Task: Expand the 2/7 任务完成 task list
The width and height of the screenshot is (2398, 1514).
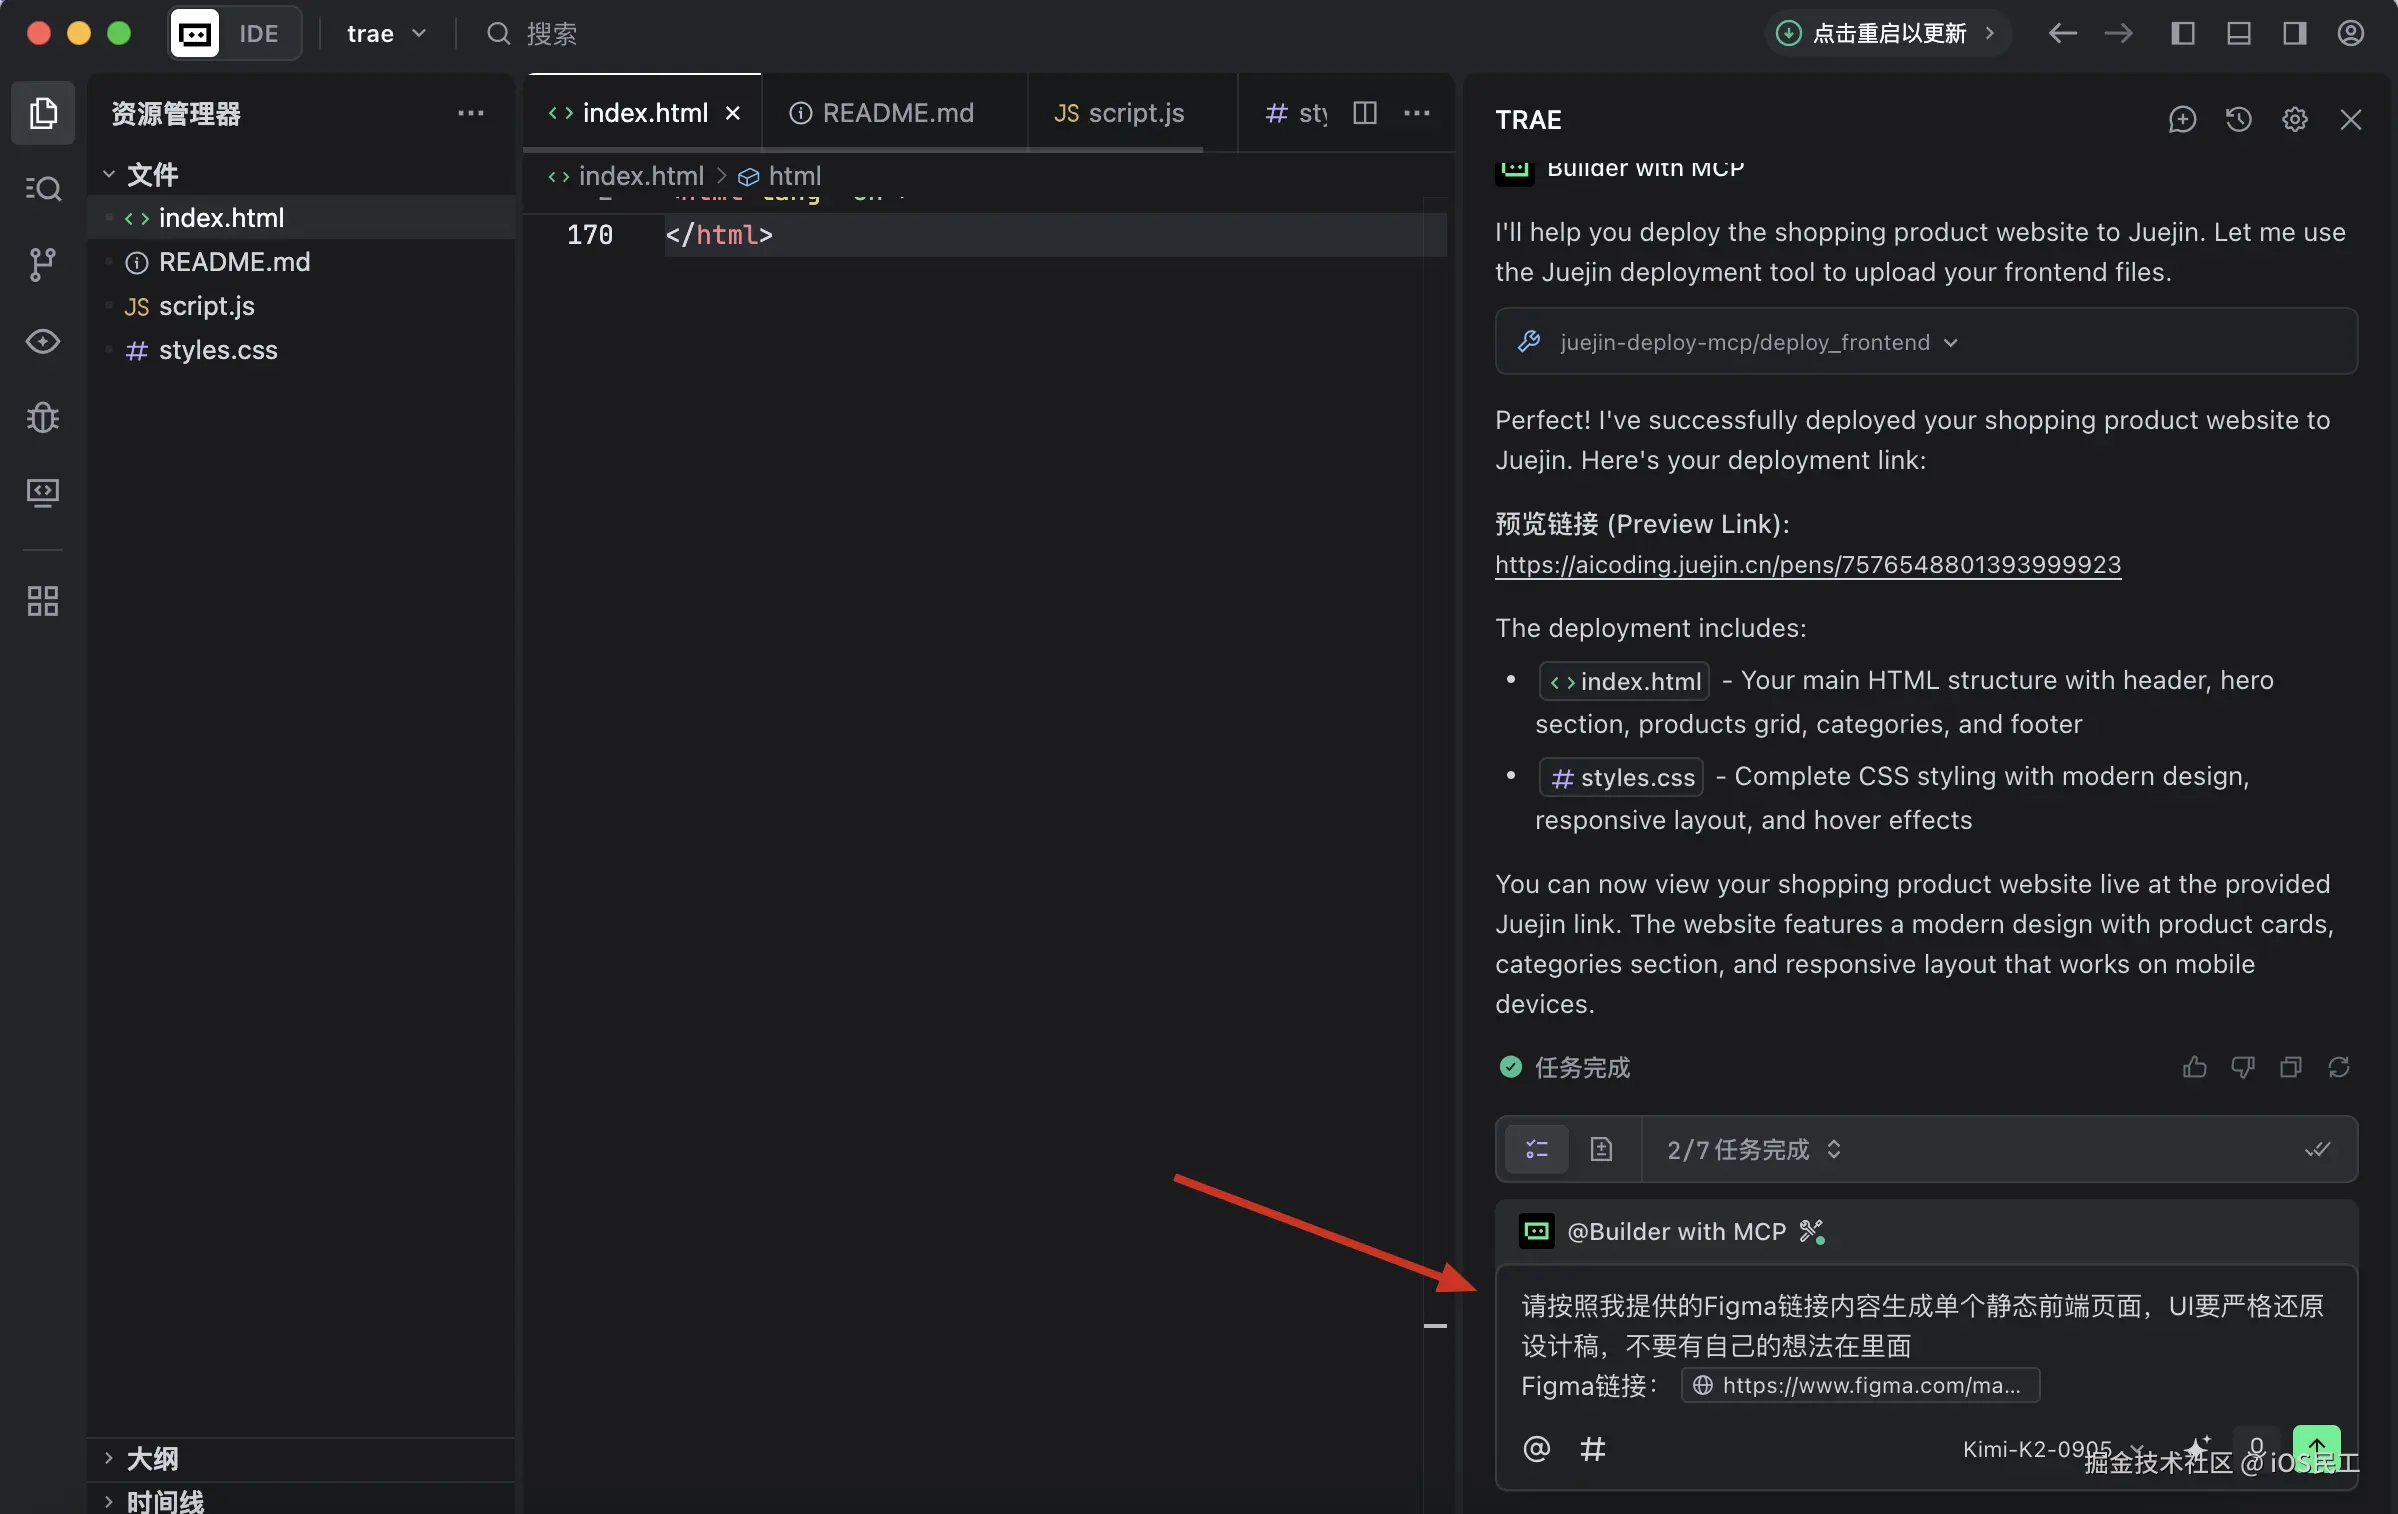Action: 1754,1150
